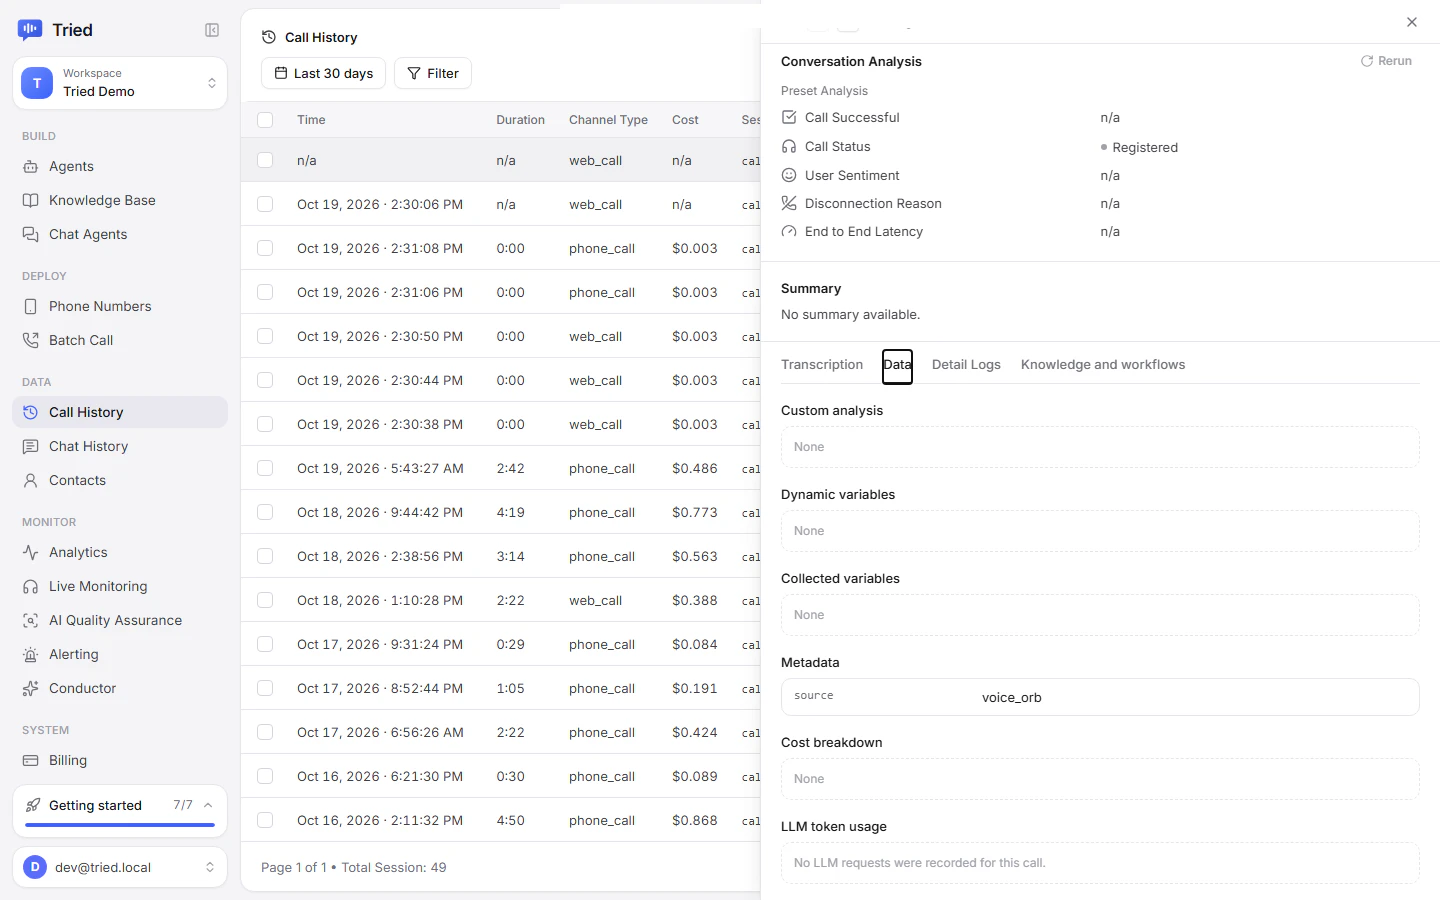Check the Oct 19 2:30:06 PM row checkbox

[265, 204]
